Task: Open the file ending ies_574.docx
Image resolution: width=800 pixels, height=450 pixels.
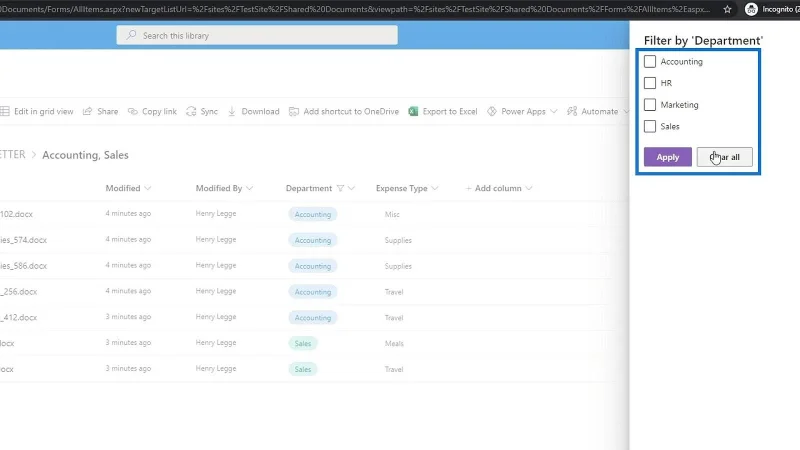Action: click(x=23, y=240)
